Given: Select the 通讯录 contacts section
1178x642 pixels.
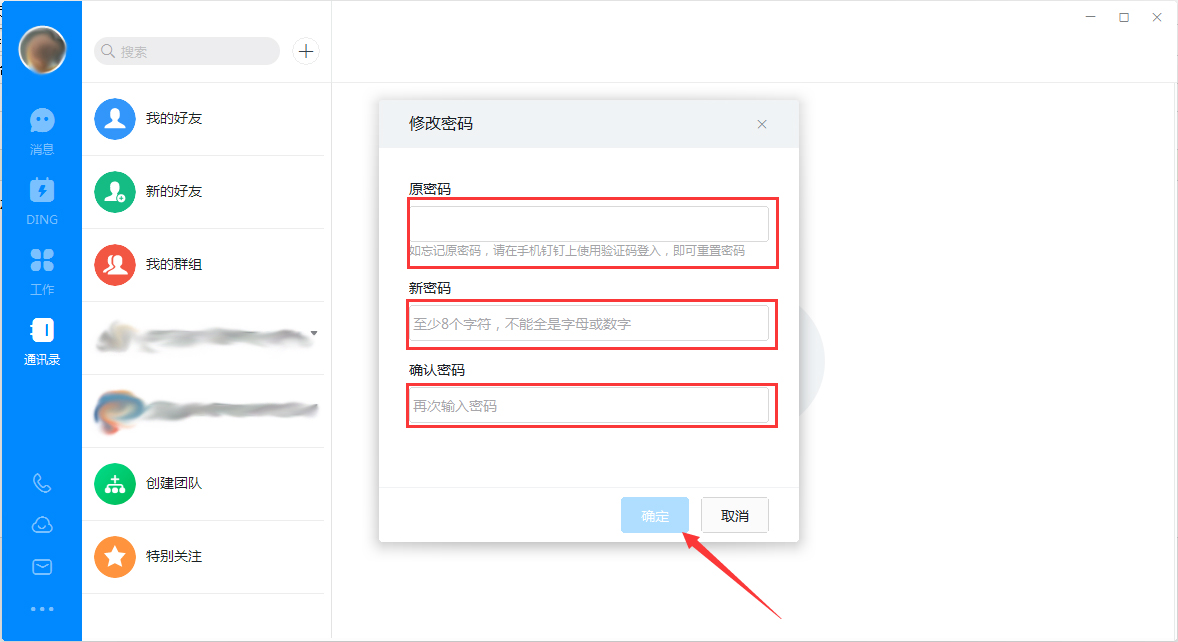Looking at the screenshot, I should (x=41, y=338).
